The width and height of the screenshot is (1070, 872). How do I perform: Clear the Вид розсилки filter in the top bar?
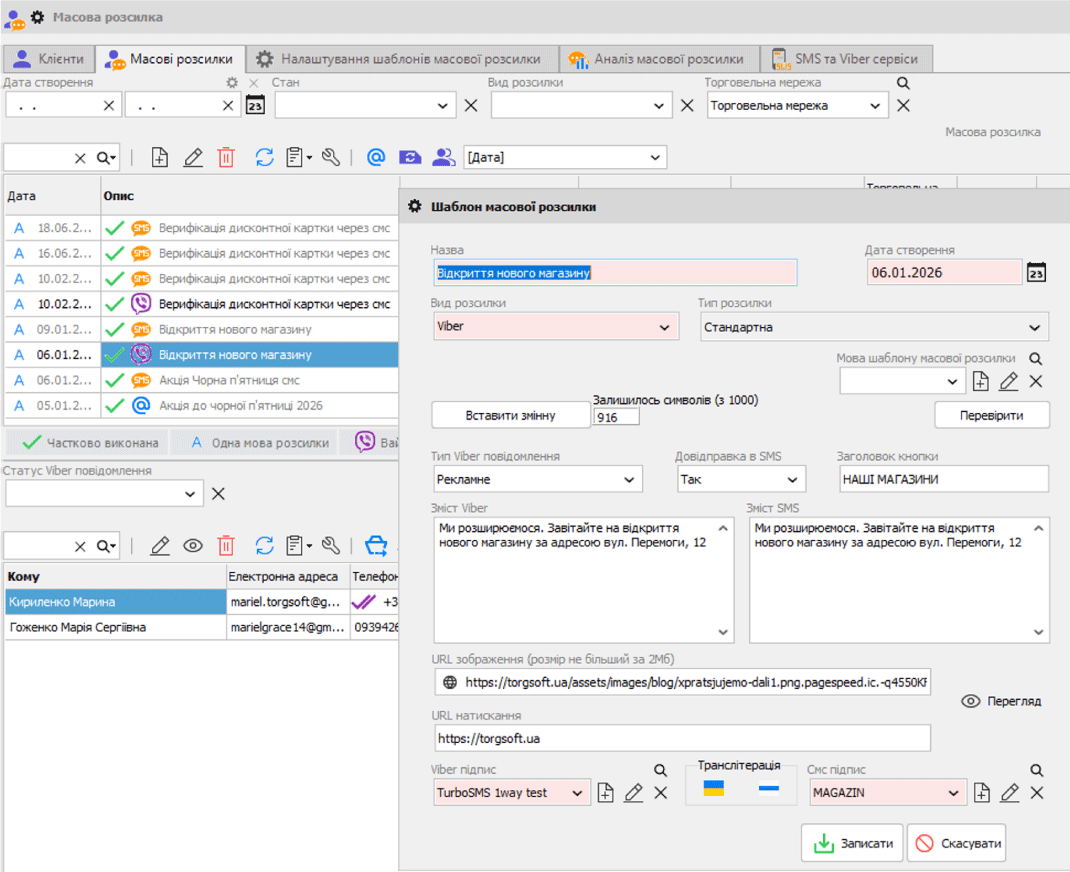[687, 106]
